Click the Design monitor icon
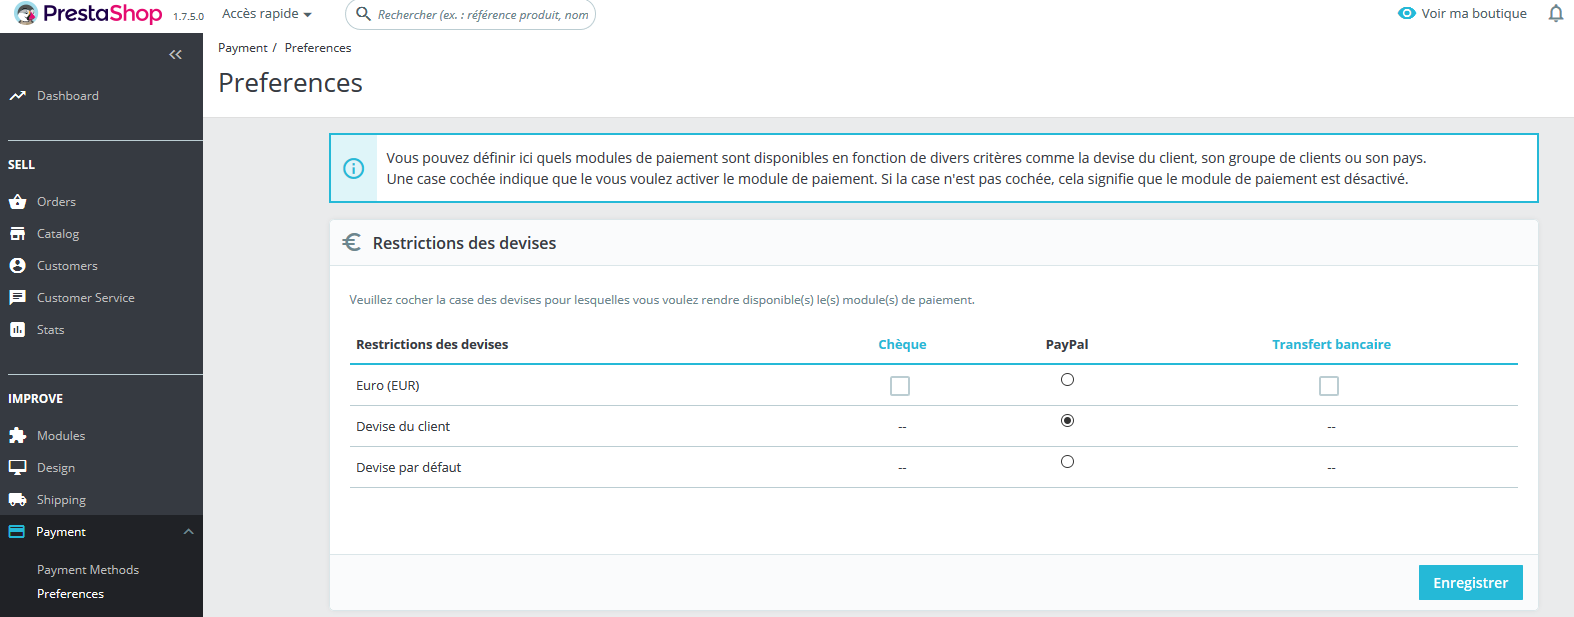 point(17,468)
